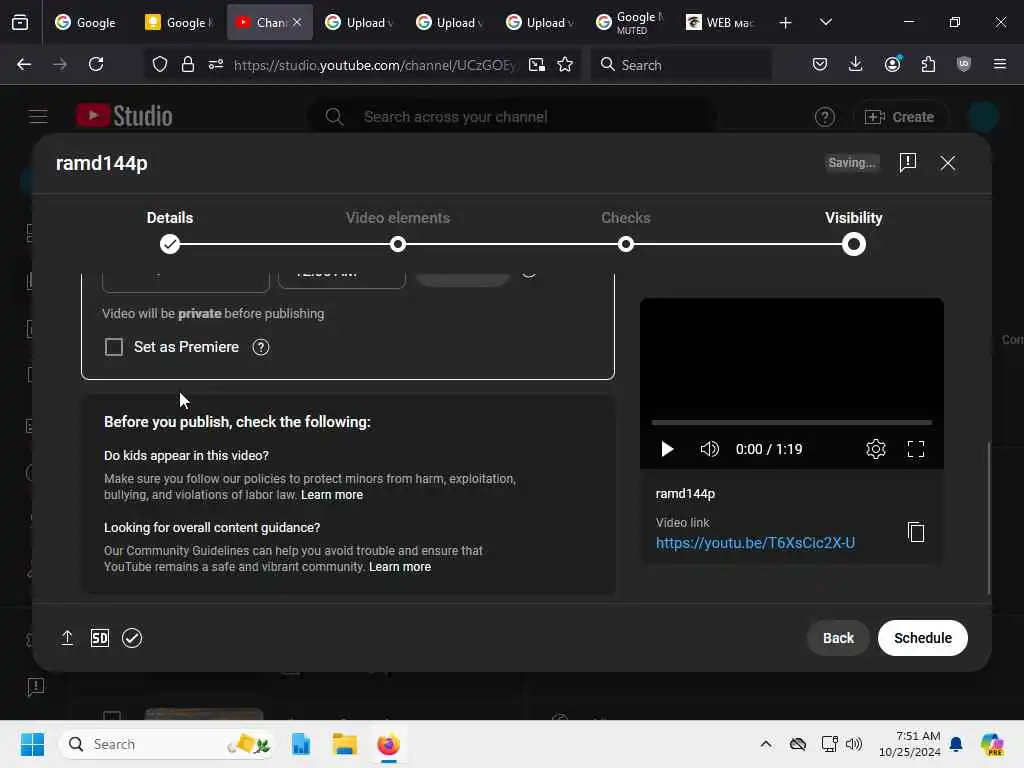
Task: Open the uBlock Origin extension icon
Action: click(963, 64)
